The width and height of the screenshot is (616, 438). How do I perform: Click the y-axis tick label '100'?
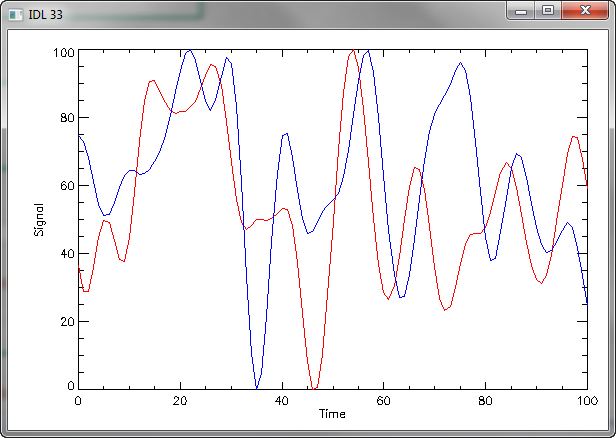coord(62,52)
